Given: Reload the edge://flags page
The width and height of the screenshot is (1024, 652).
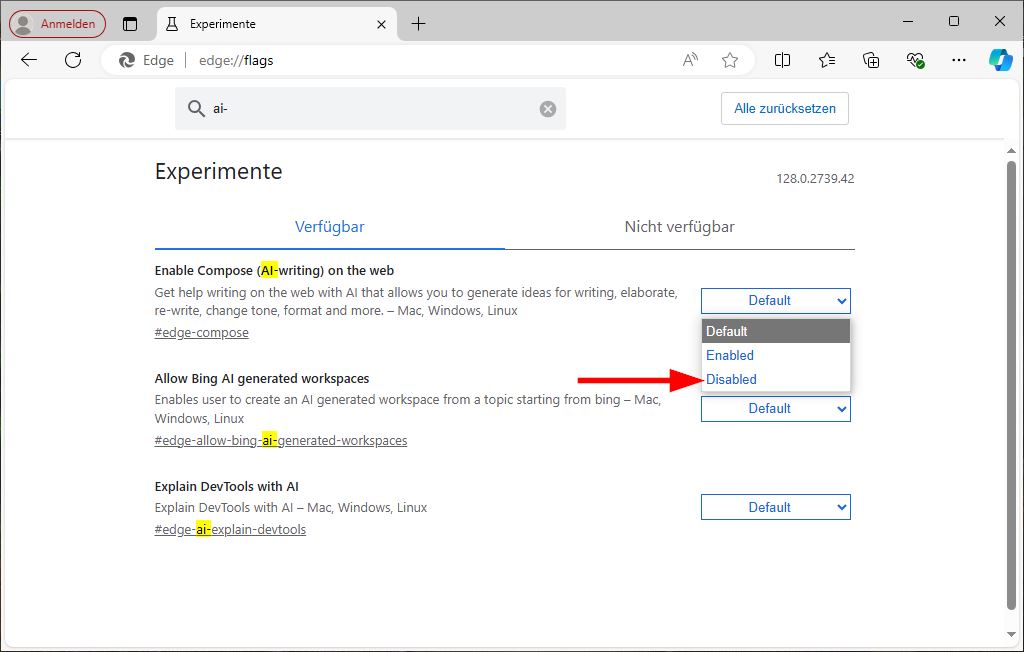Looking at the screenshot, I should (x=72, y=60).
